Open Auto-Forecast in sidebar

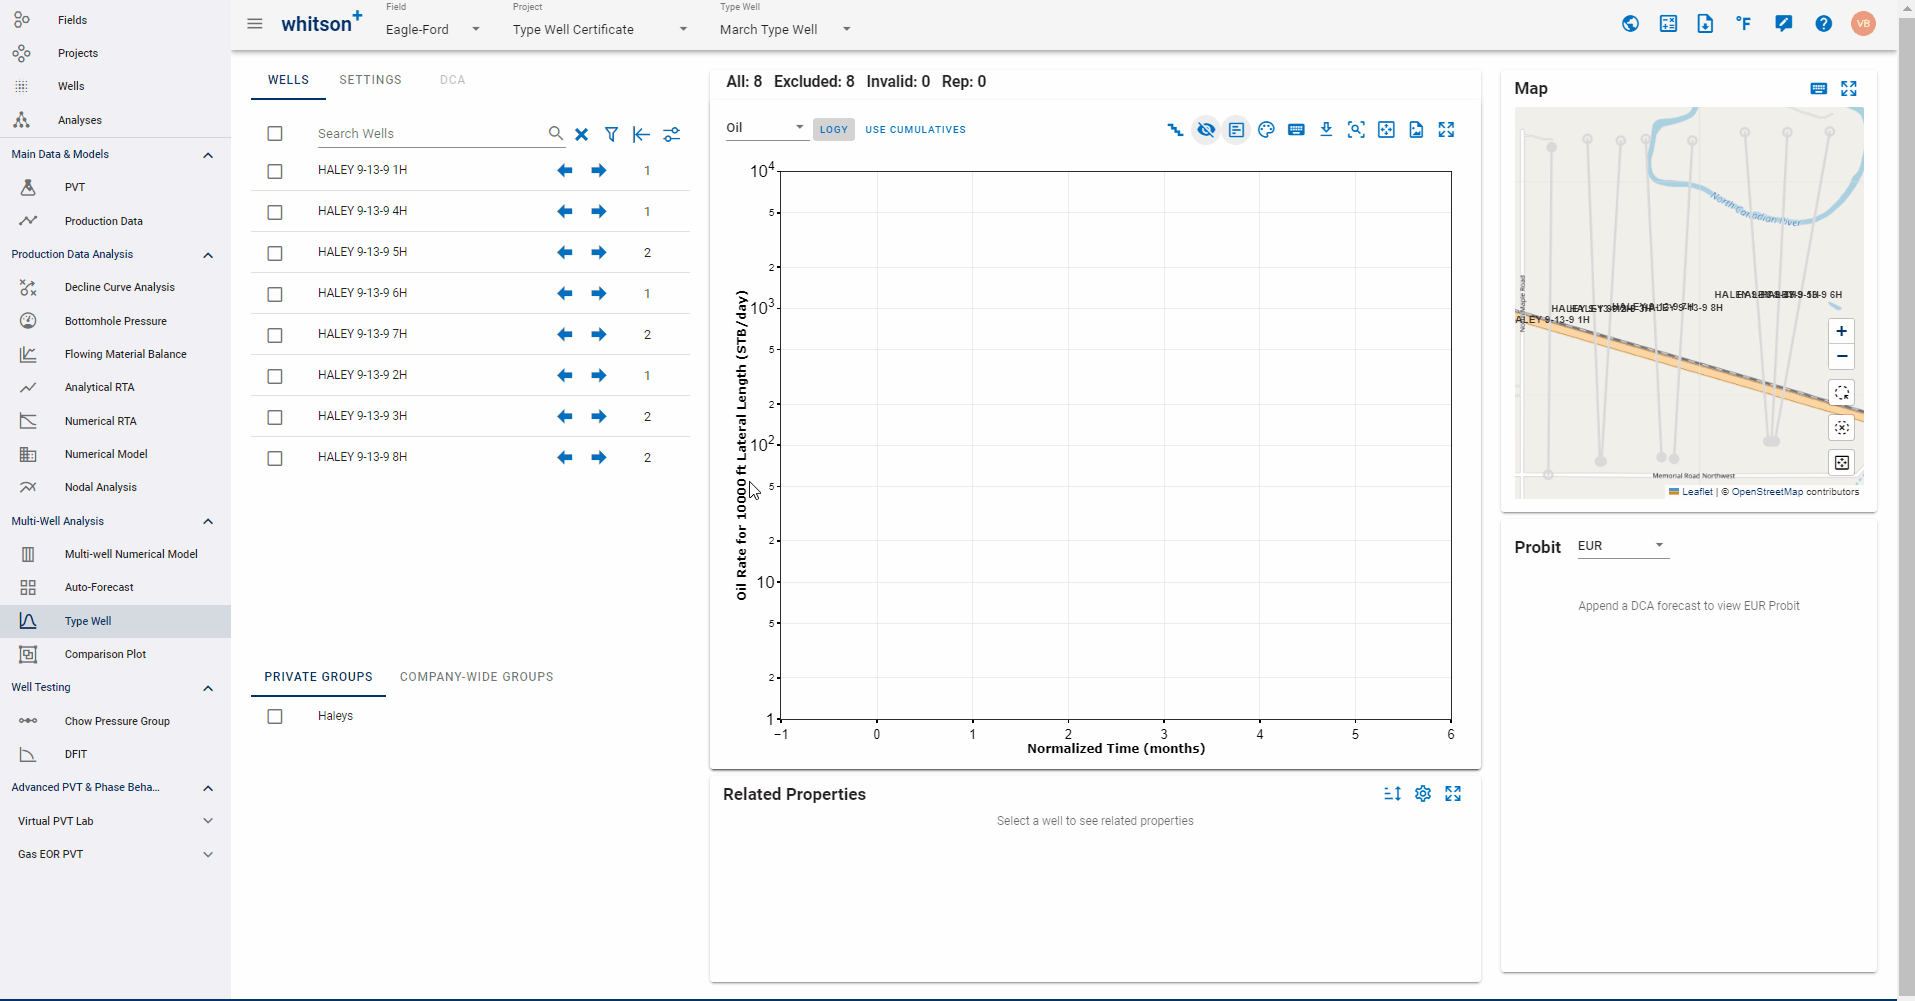(x=99, y=588)
